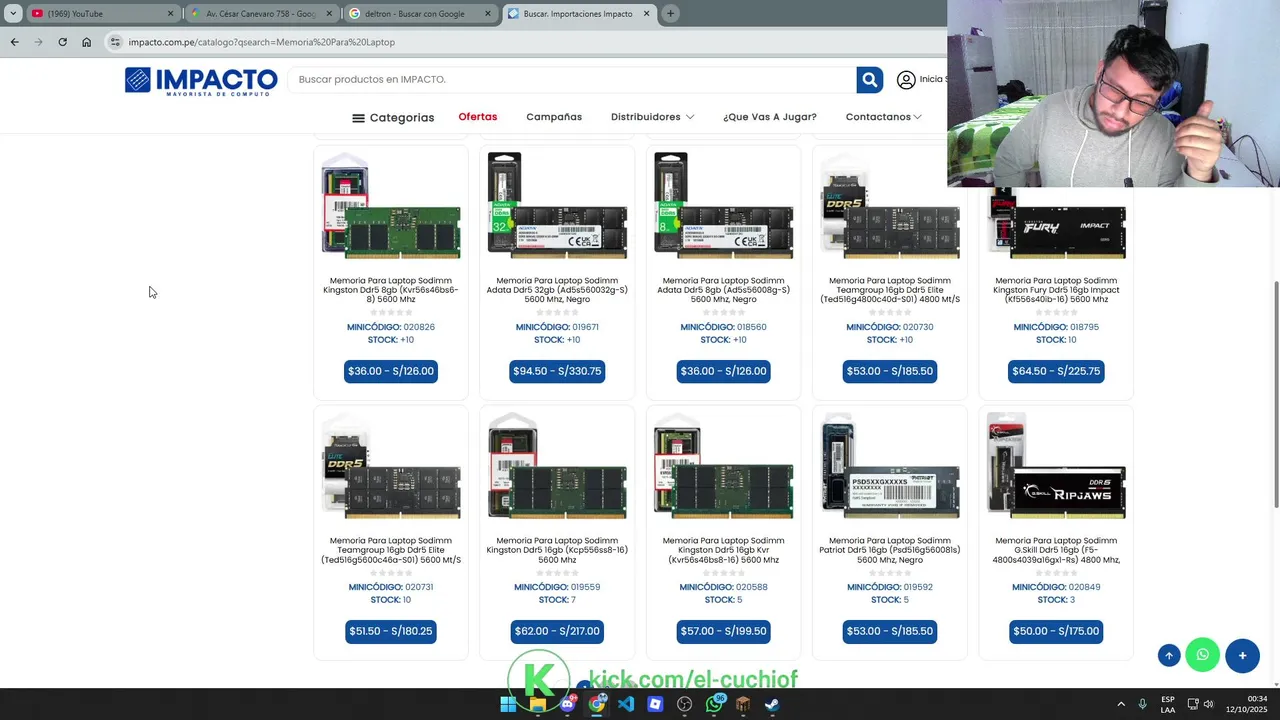Click the blue plus floating button
Image resolution: width=1280 pixels, height=720 pixels.
pos(1242,655)
